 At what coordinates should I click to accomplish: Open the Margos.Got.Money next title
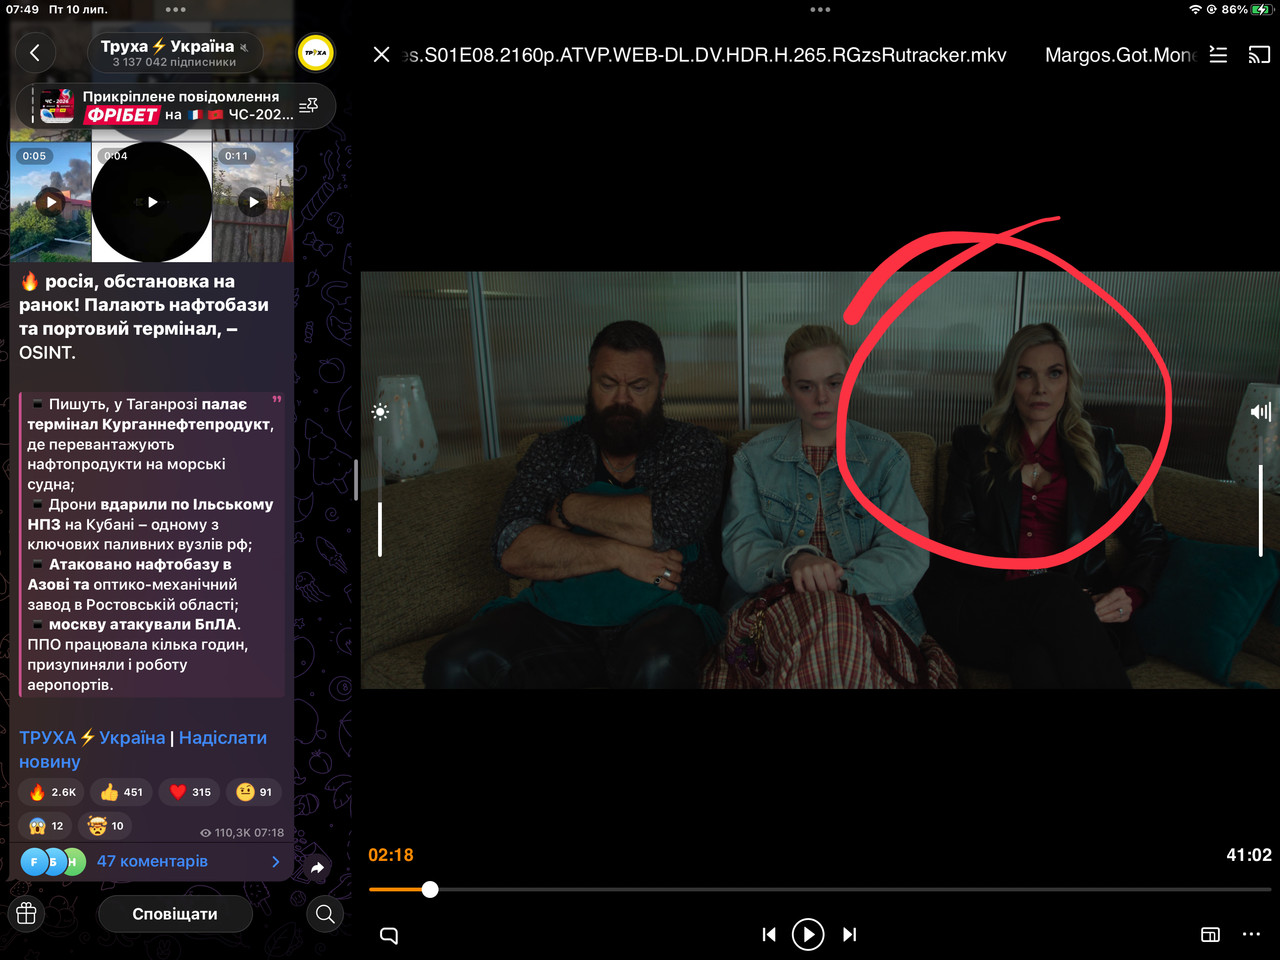[x=1120, y=55]
